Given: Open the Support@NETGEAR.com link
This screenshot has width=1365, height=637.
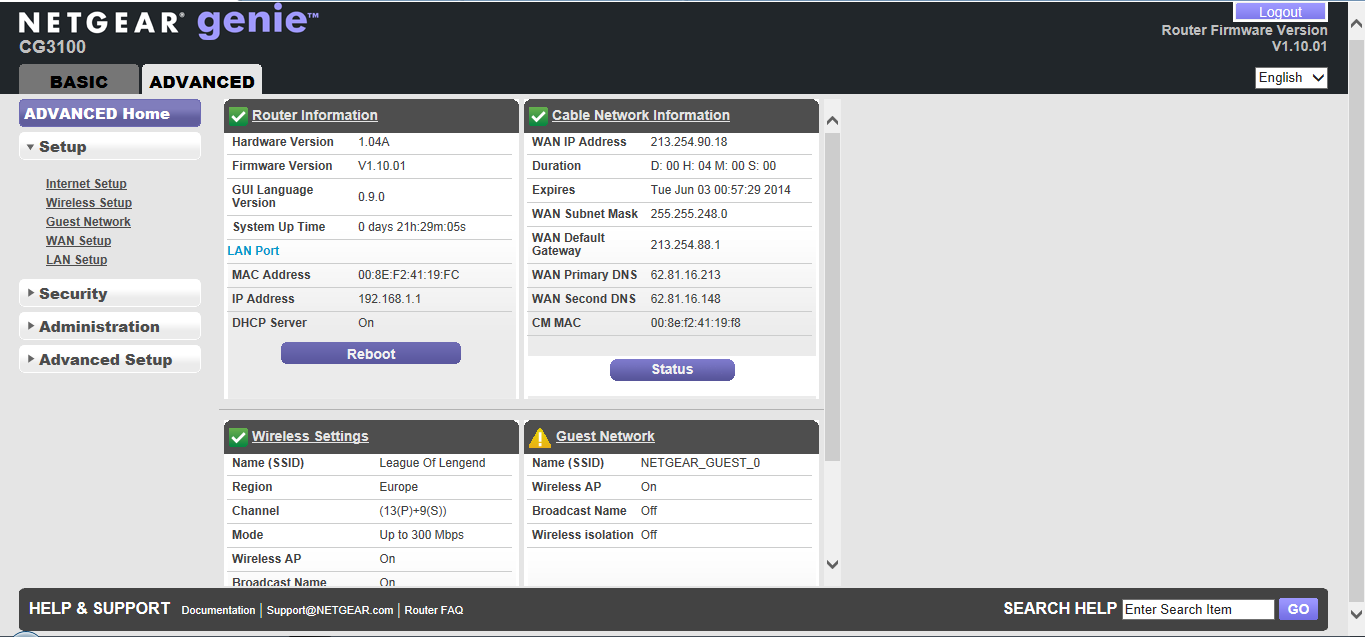Looking at the screenshot, I should pos(330,610).
